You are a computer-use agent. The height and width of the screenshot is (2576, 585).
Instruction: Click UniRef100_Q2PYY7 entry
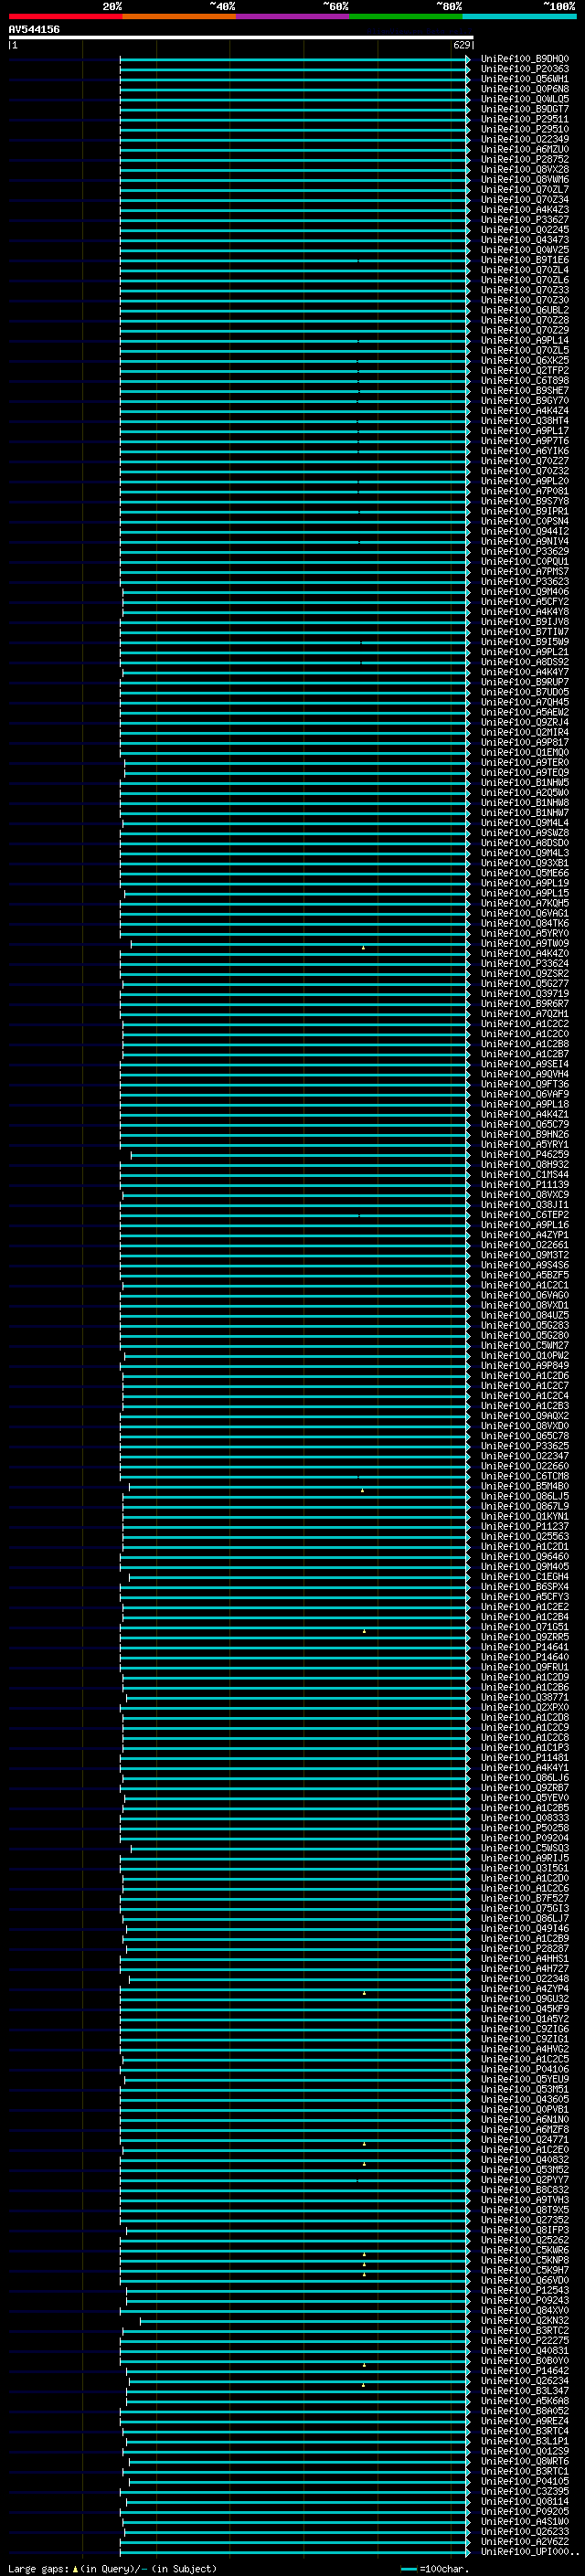point(524,2179)
